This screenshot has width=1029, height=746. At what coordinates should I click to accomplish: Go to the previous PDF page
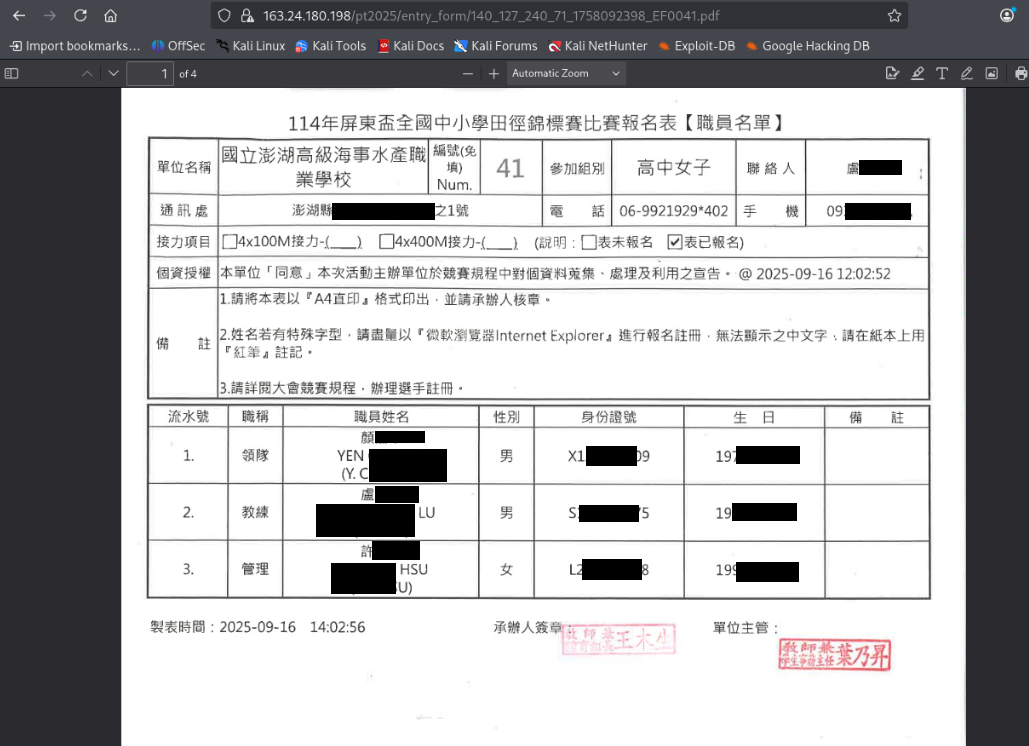point(87,73)
